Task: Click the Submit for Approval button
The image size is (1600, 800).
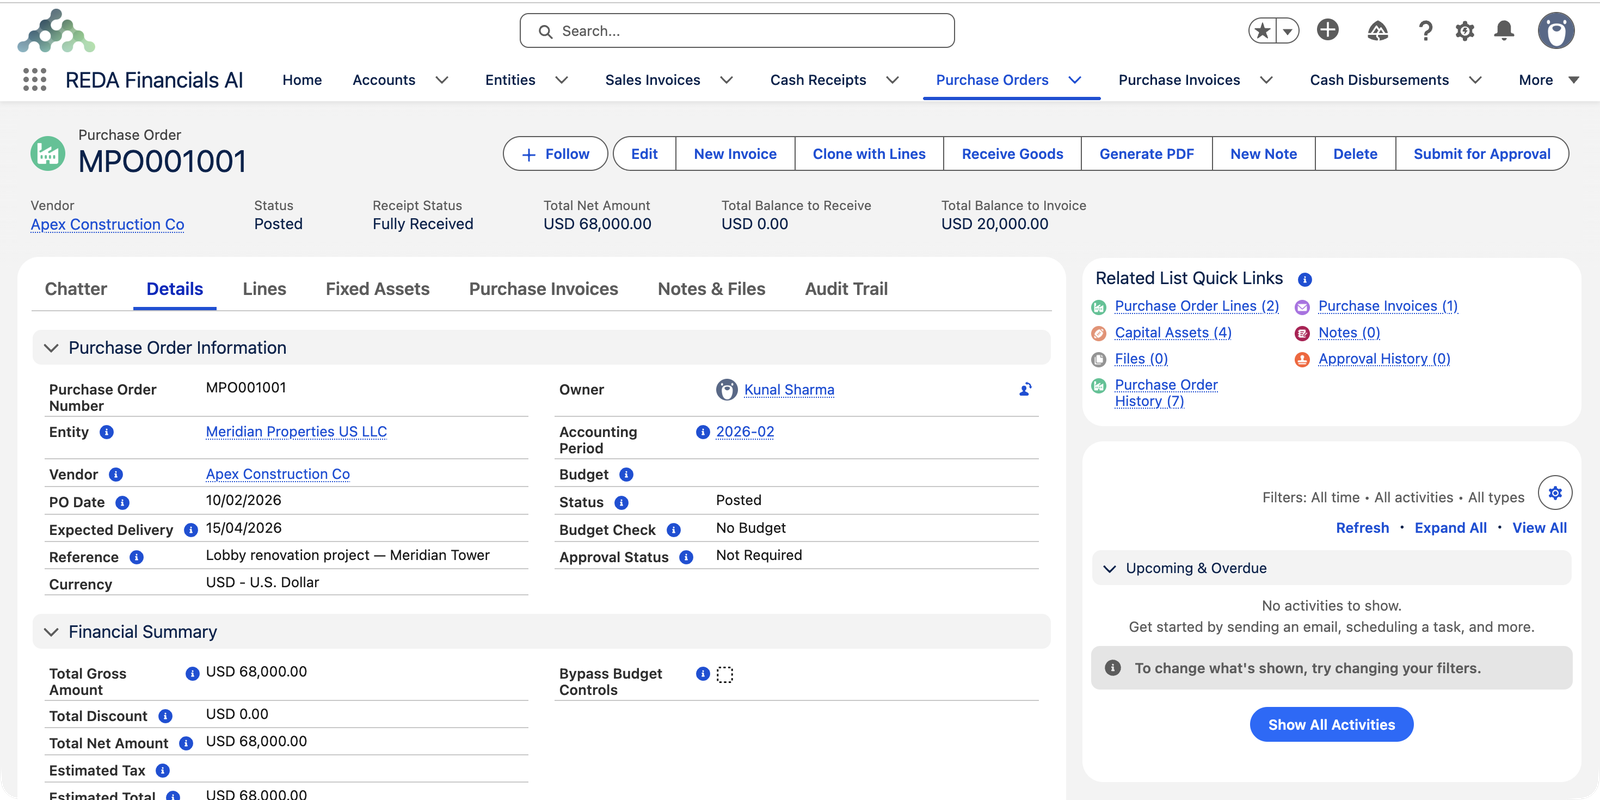Action: click(1482, 154)
